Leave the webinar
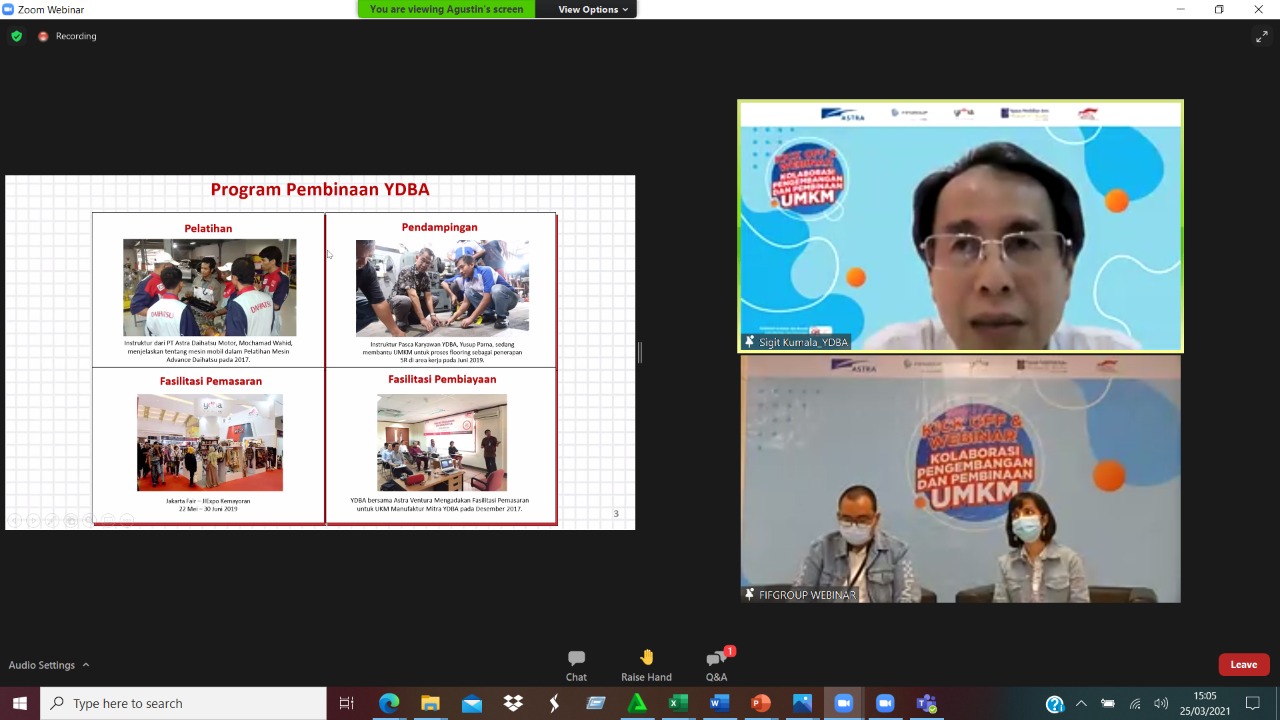Image resolution: width=1280 pixels, height=720 pixels. (x=1243, y=665)
